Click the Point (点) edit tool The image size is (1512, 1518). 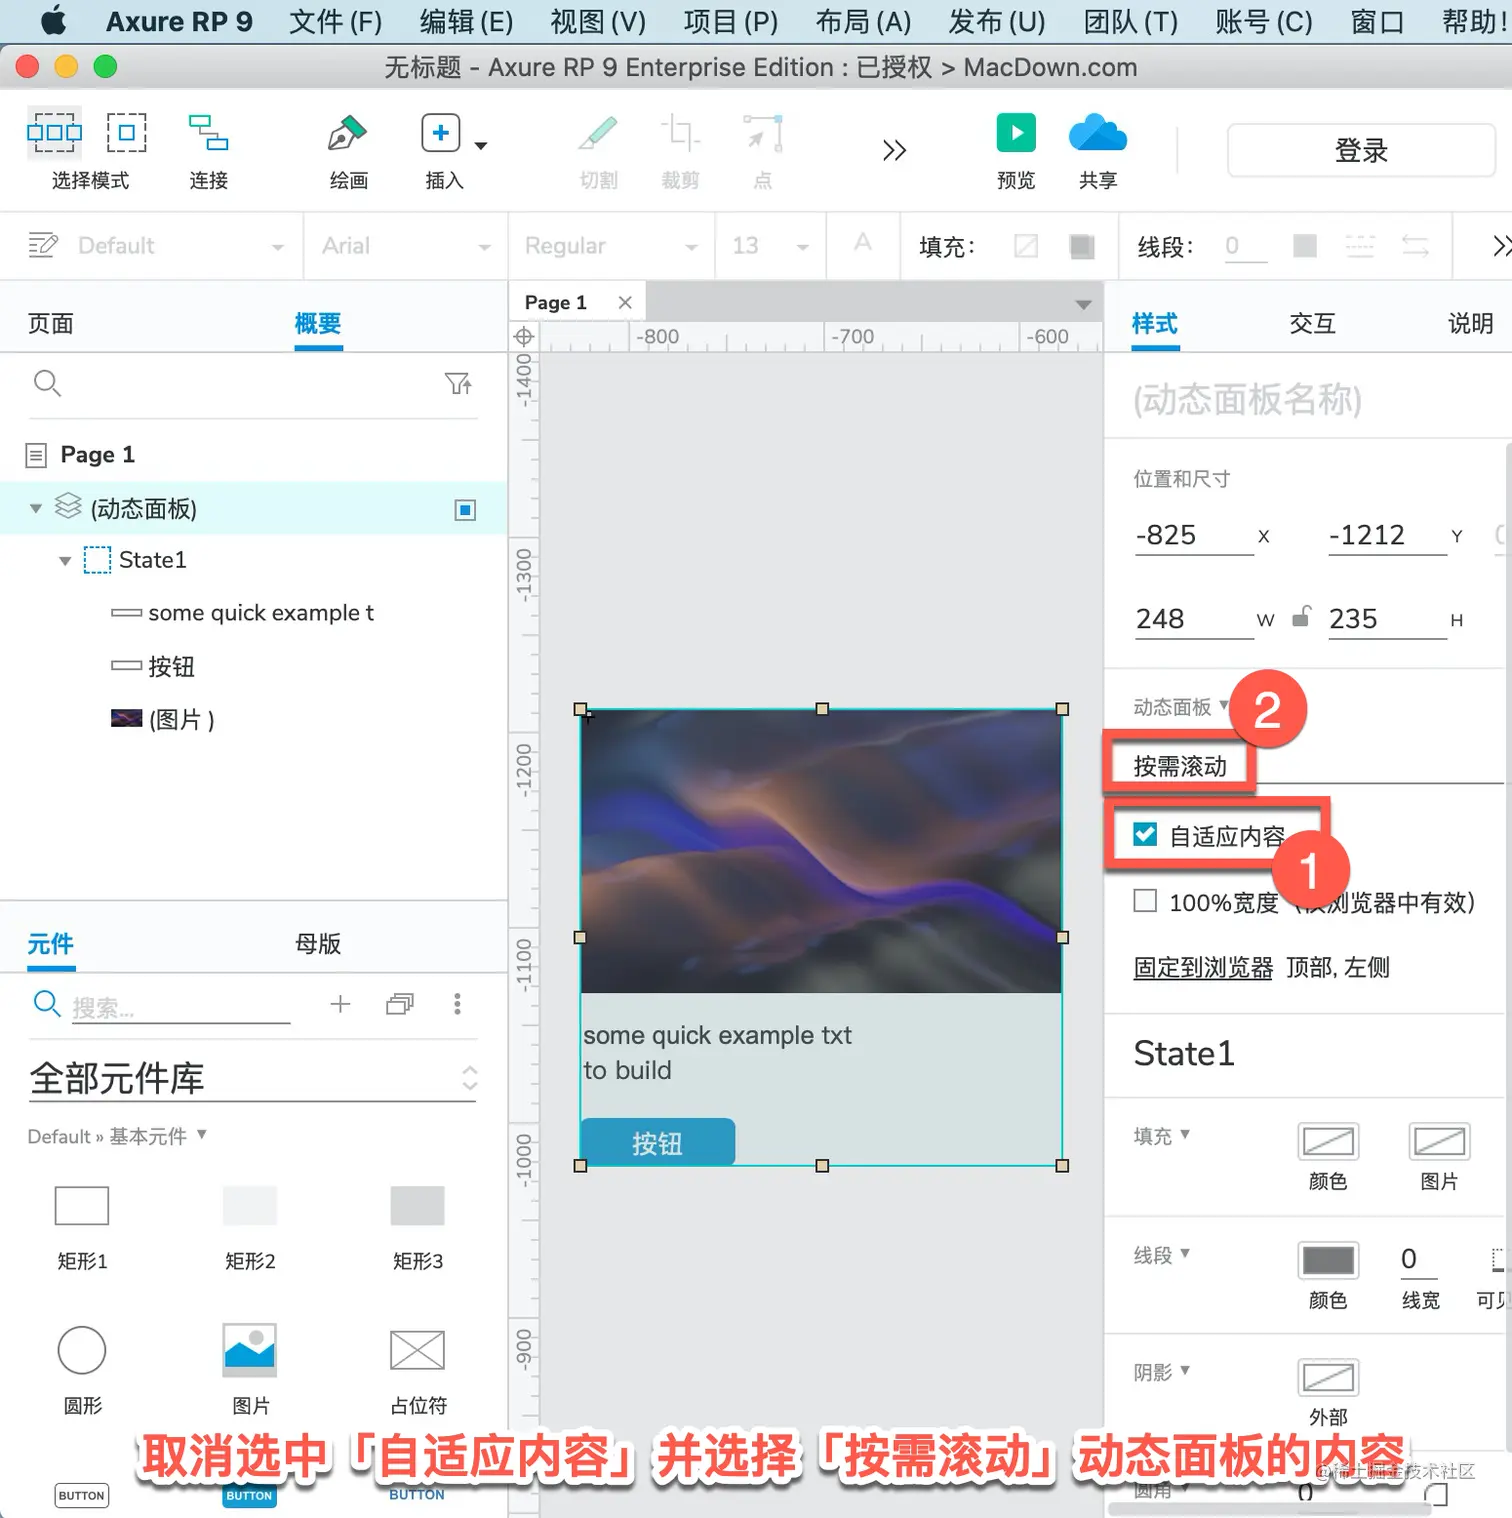point(763,133)
